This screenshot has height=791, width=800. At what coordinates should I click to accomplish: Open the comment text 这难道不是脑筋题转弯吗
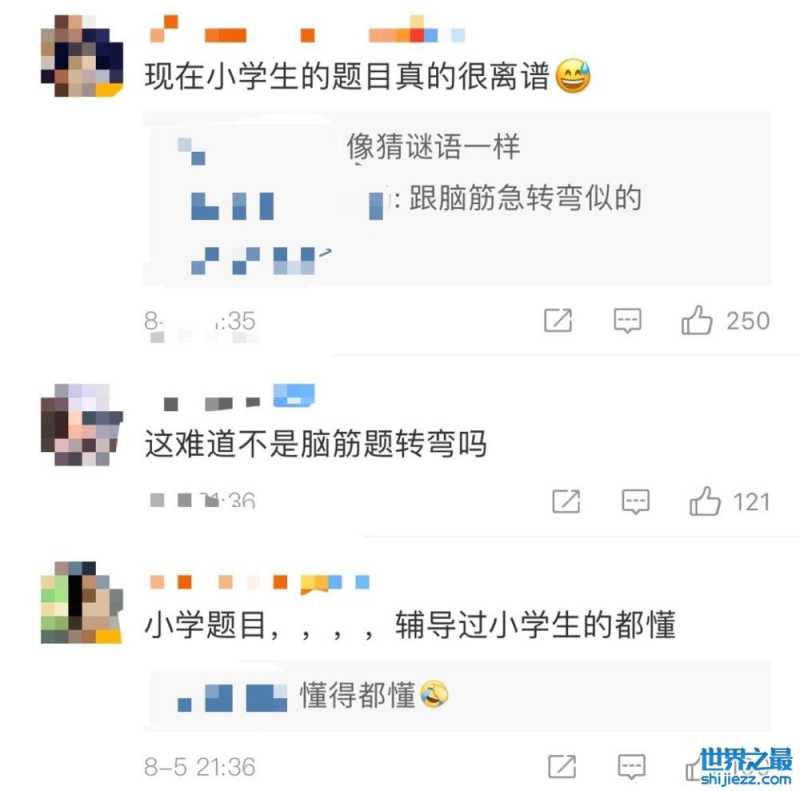point(316,443)
